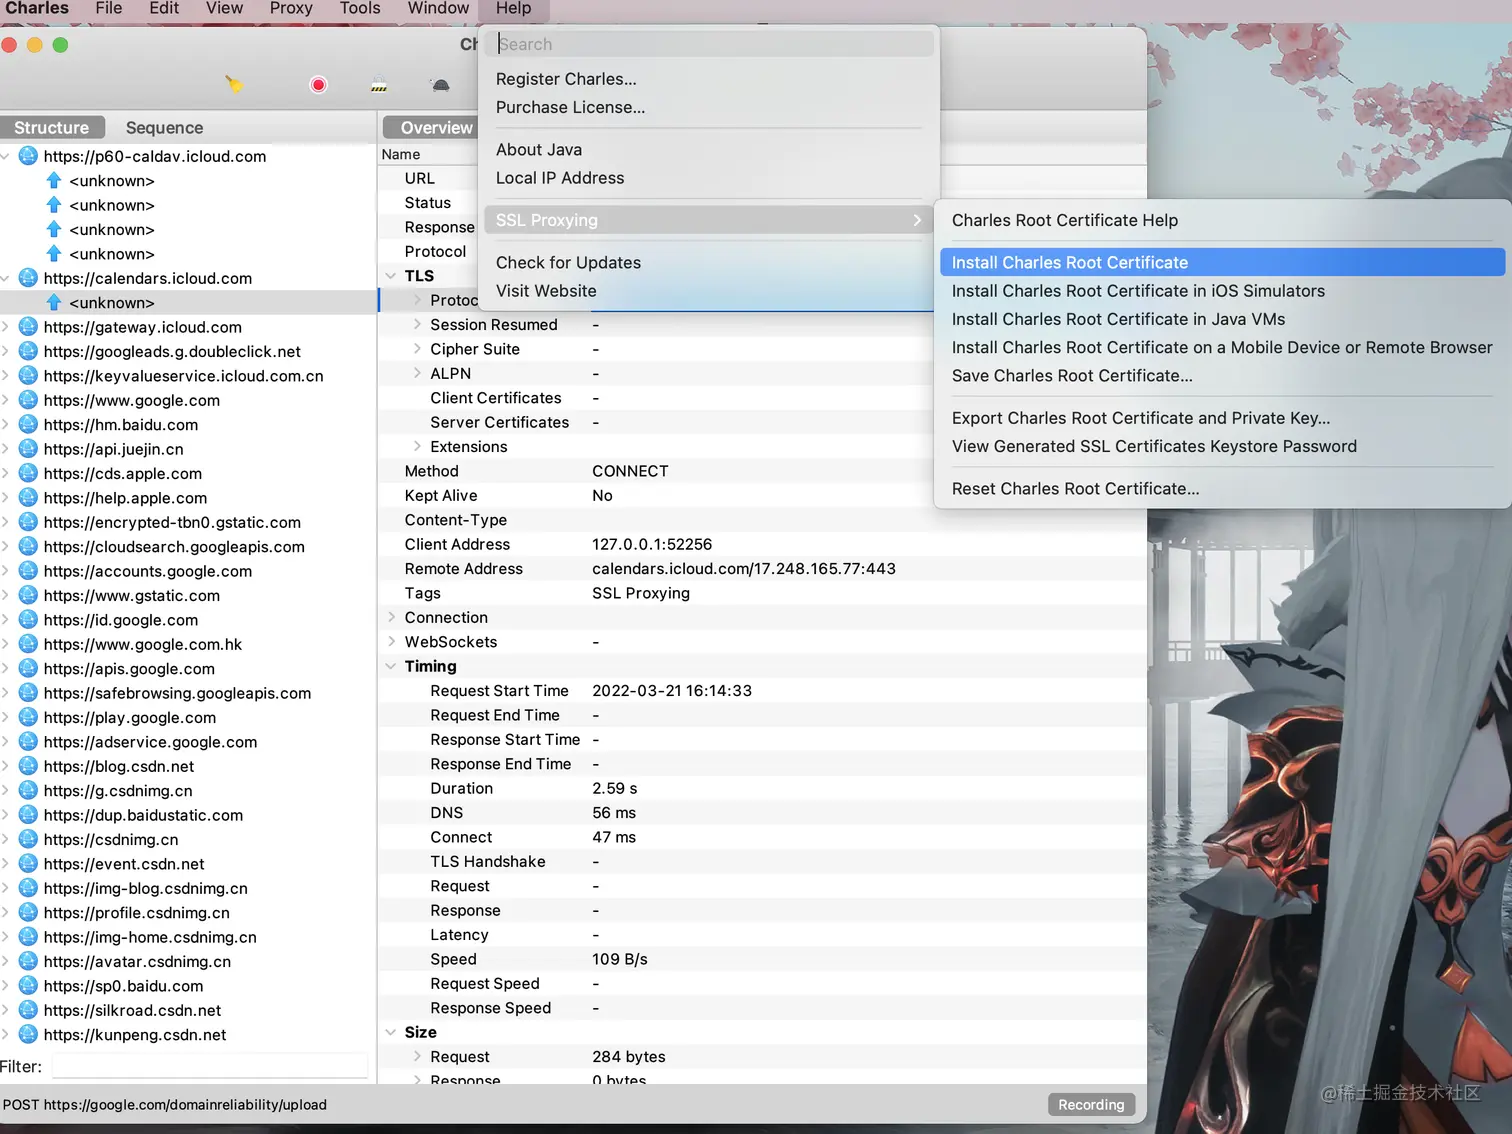The height and width of the screenshot is (1134, 1512).
Task: Click the globe icon beside keyvalueservice.icloud.com.cn
Action: pyautogui.click(x=28, y=376)
